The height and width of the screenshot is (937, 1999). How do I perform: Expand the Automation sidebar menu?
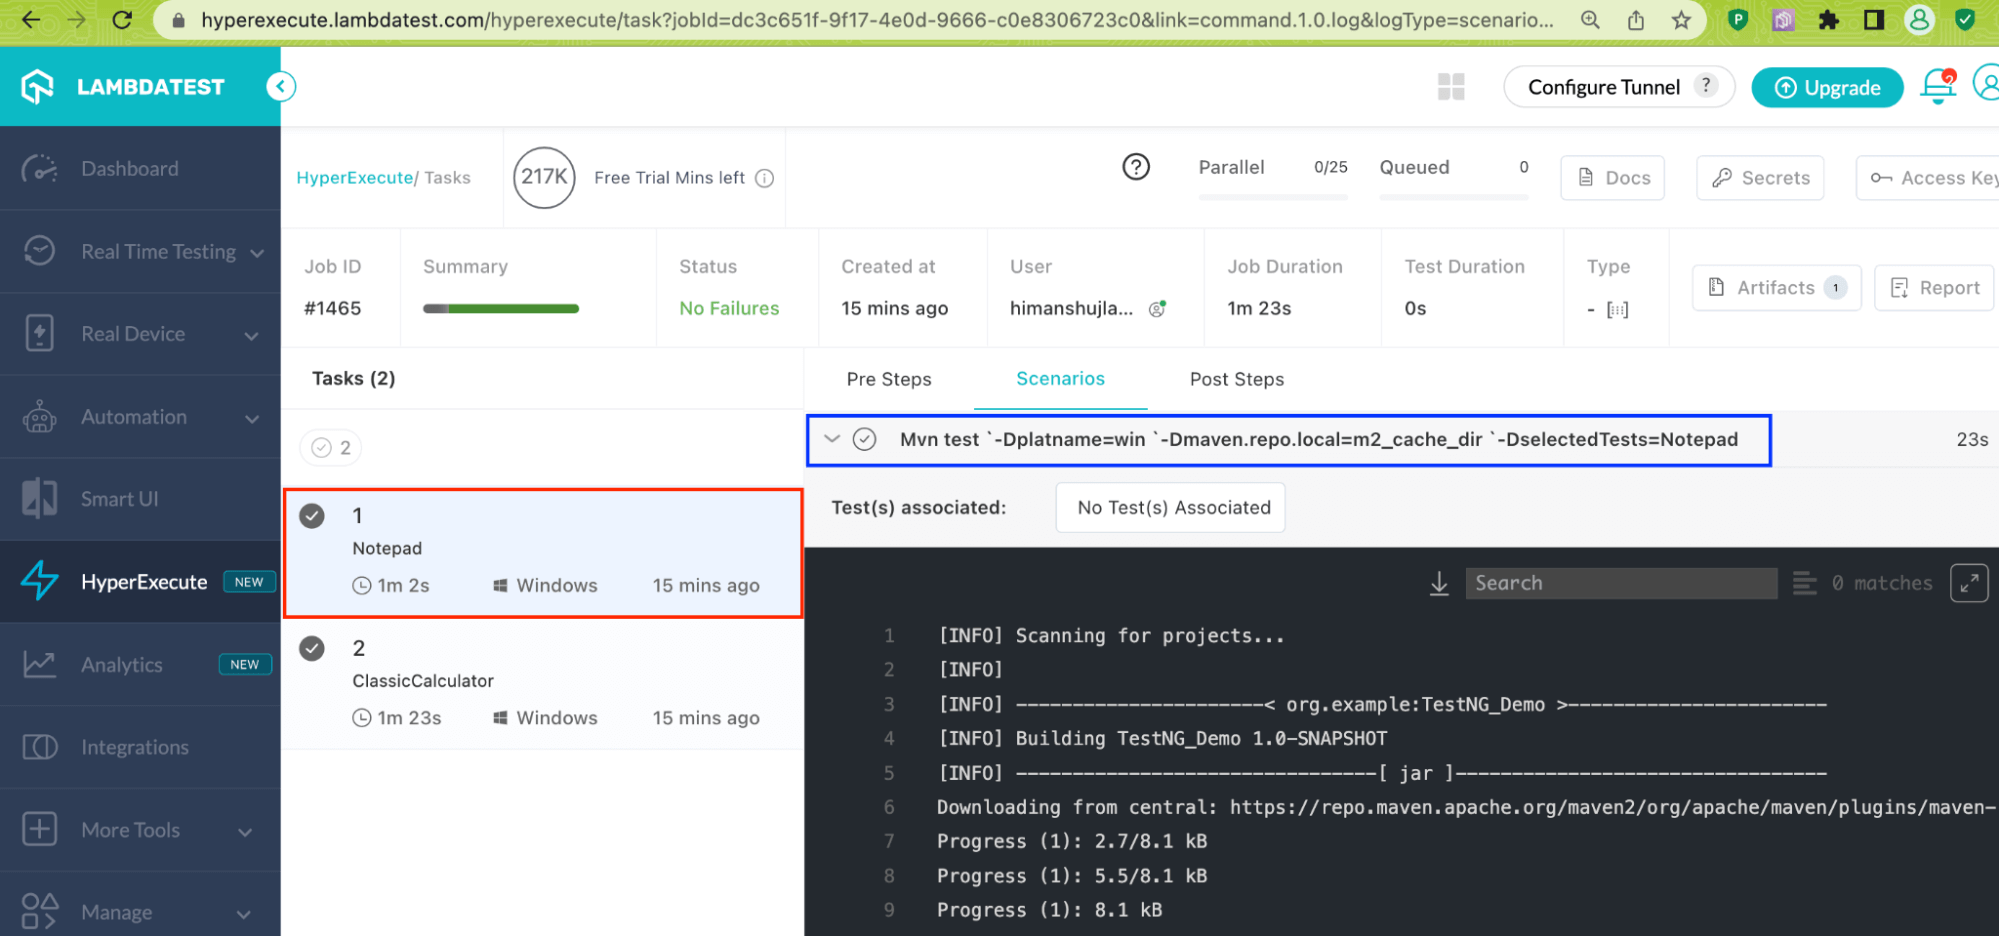(252, 418)
